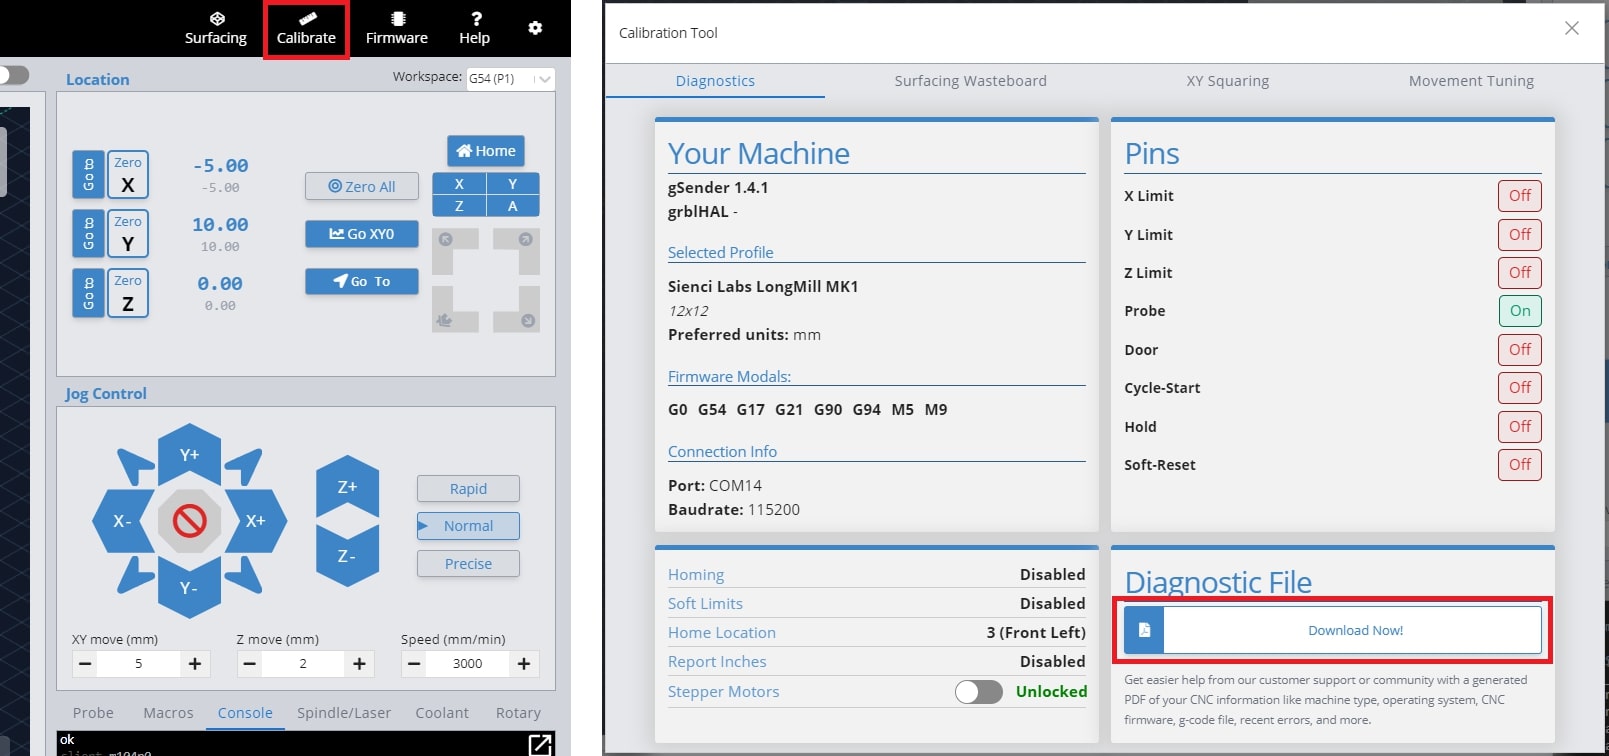Jog up using the Z+ button
1609x756 pixels.
pos(347,487)
